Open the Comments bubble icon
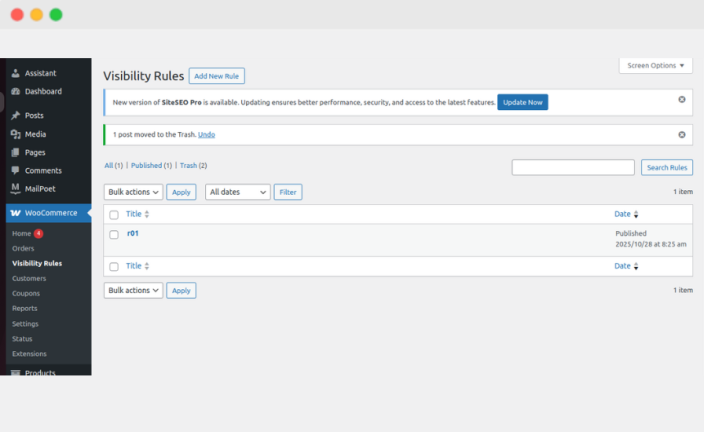The height and width of the screenshot is (432, 704). [x=15, y=170]
